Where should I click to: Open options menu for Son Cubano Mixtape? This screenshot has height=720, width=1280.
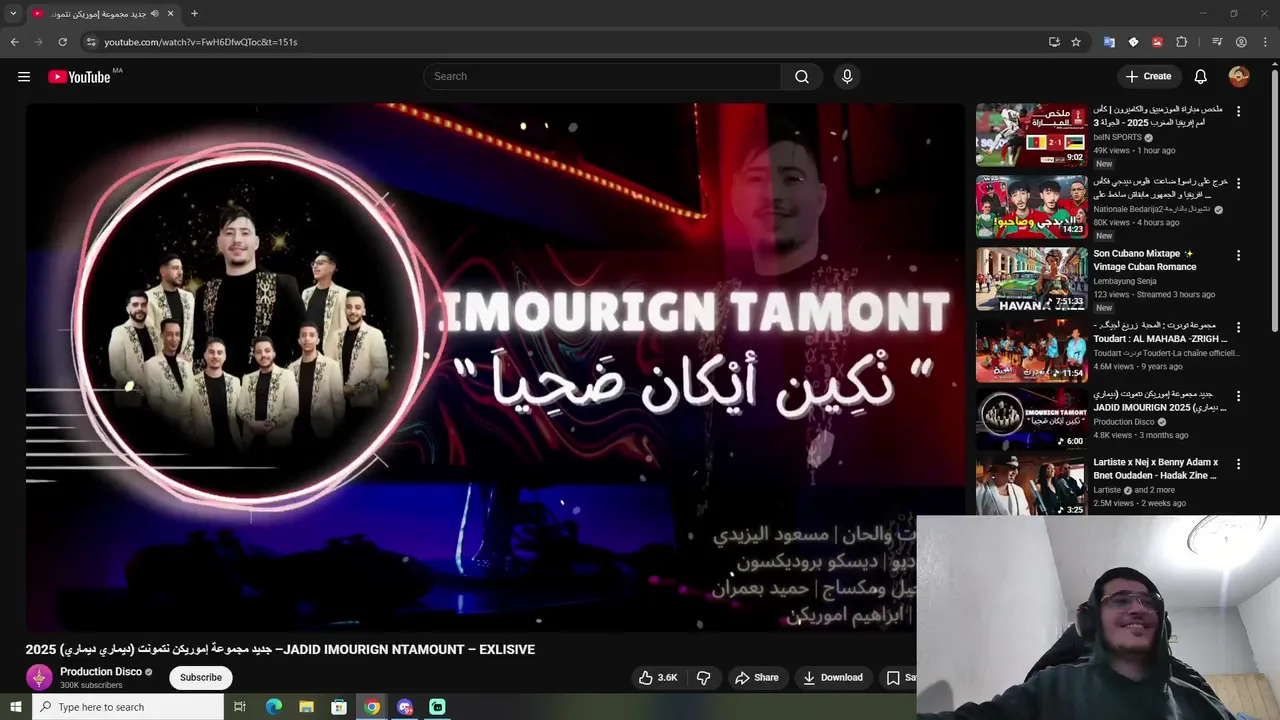pos(1238,256)
